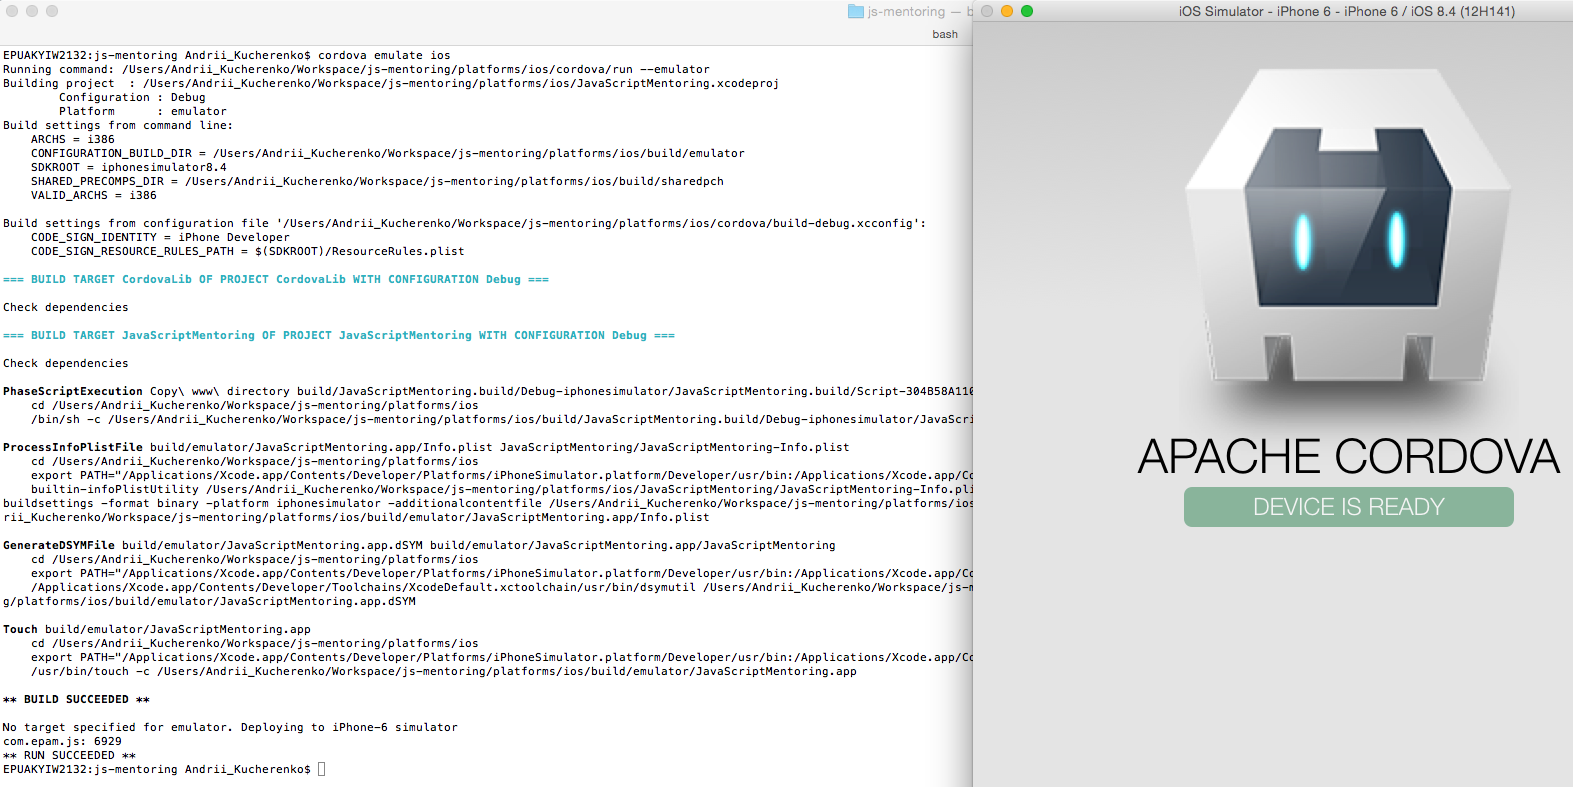The width and height of the screenshot is (1573, 787).
Task: Minimize the iOS Simulator window with yellow button
Action: click(x=1007, y=11)
